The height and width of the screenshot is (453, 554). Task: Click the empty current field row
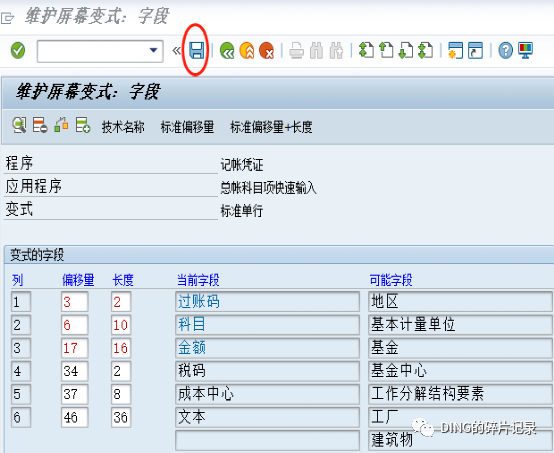[267, 440]
